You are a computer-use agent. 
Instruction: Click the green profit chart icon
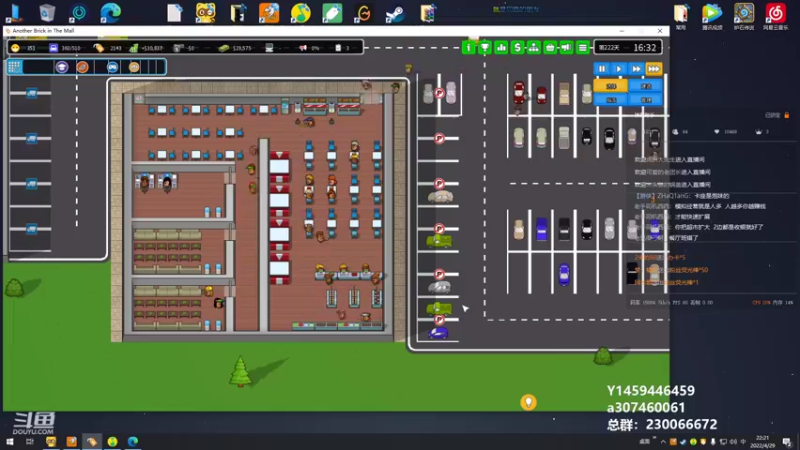point(134,48)
